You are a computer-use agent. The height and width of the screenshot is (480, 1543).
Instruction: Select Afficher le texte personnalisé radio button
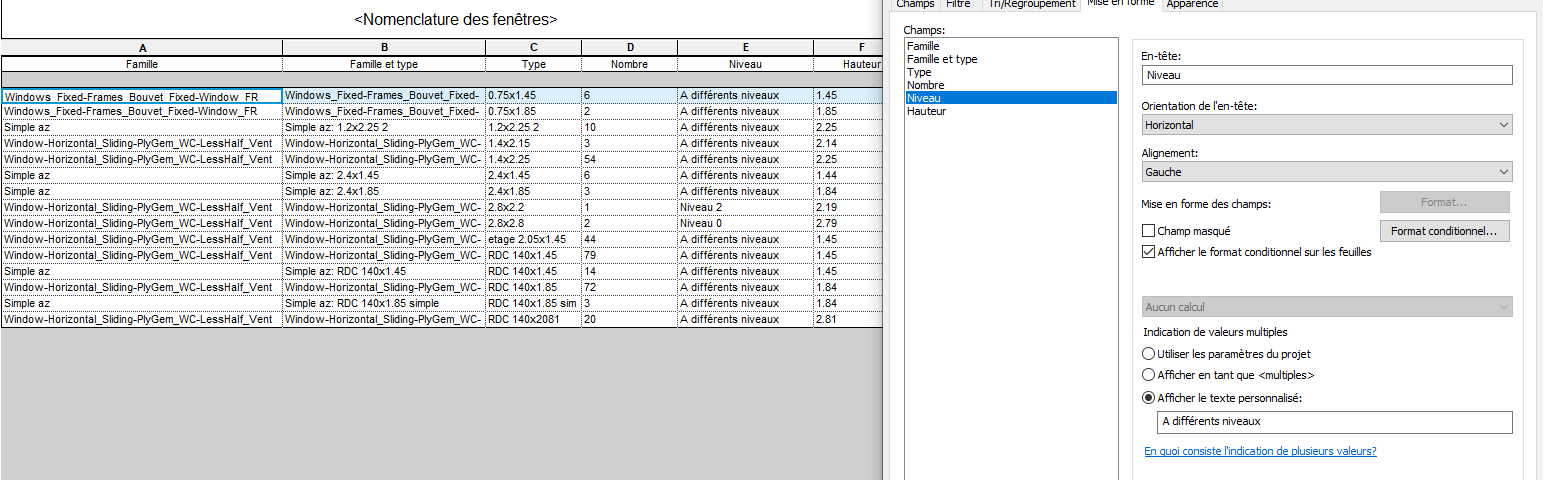point(1148,397)
